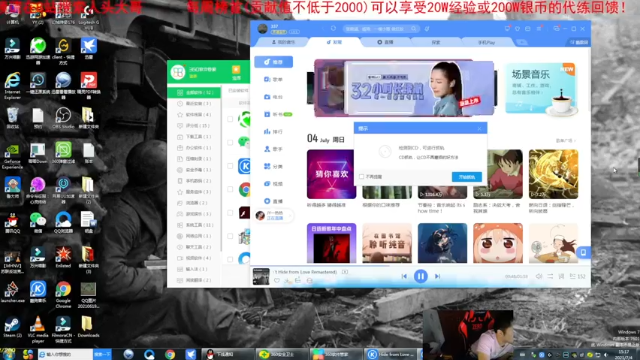
Task: Click the user avatar in Kugou title bar
Action: click(x=263, y=29)
